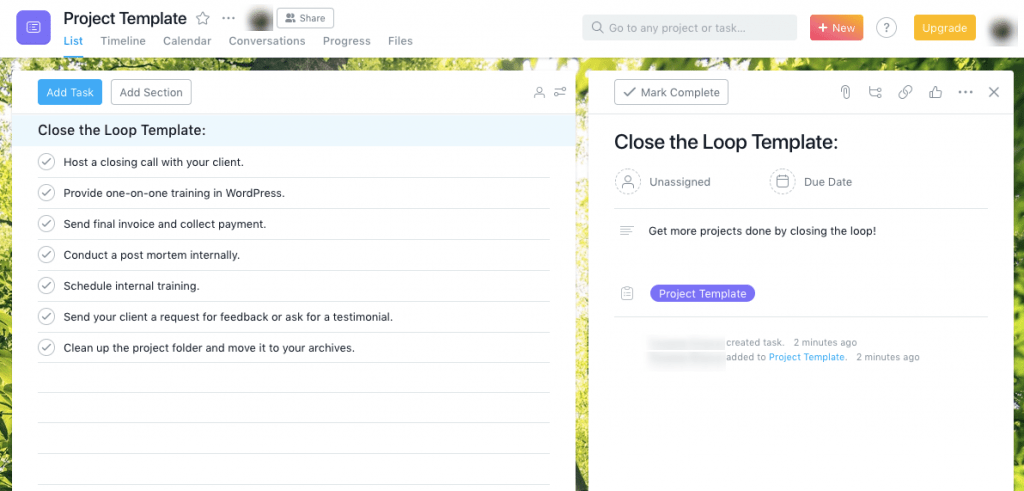Click the 'Go to any project or task' search field
The image size is (1024, 491).
point(690,28)
